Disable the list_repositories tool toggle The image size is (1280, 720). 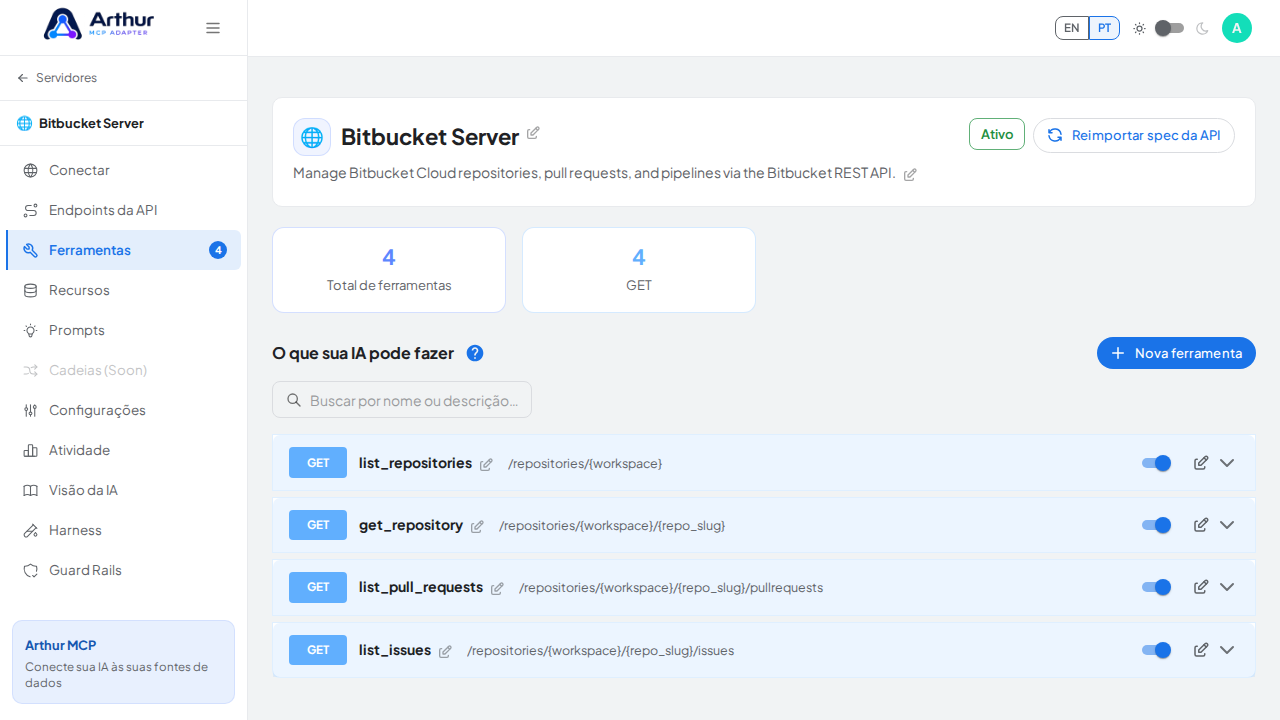(1156, 463)
